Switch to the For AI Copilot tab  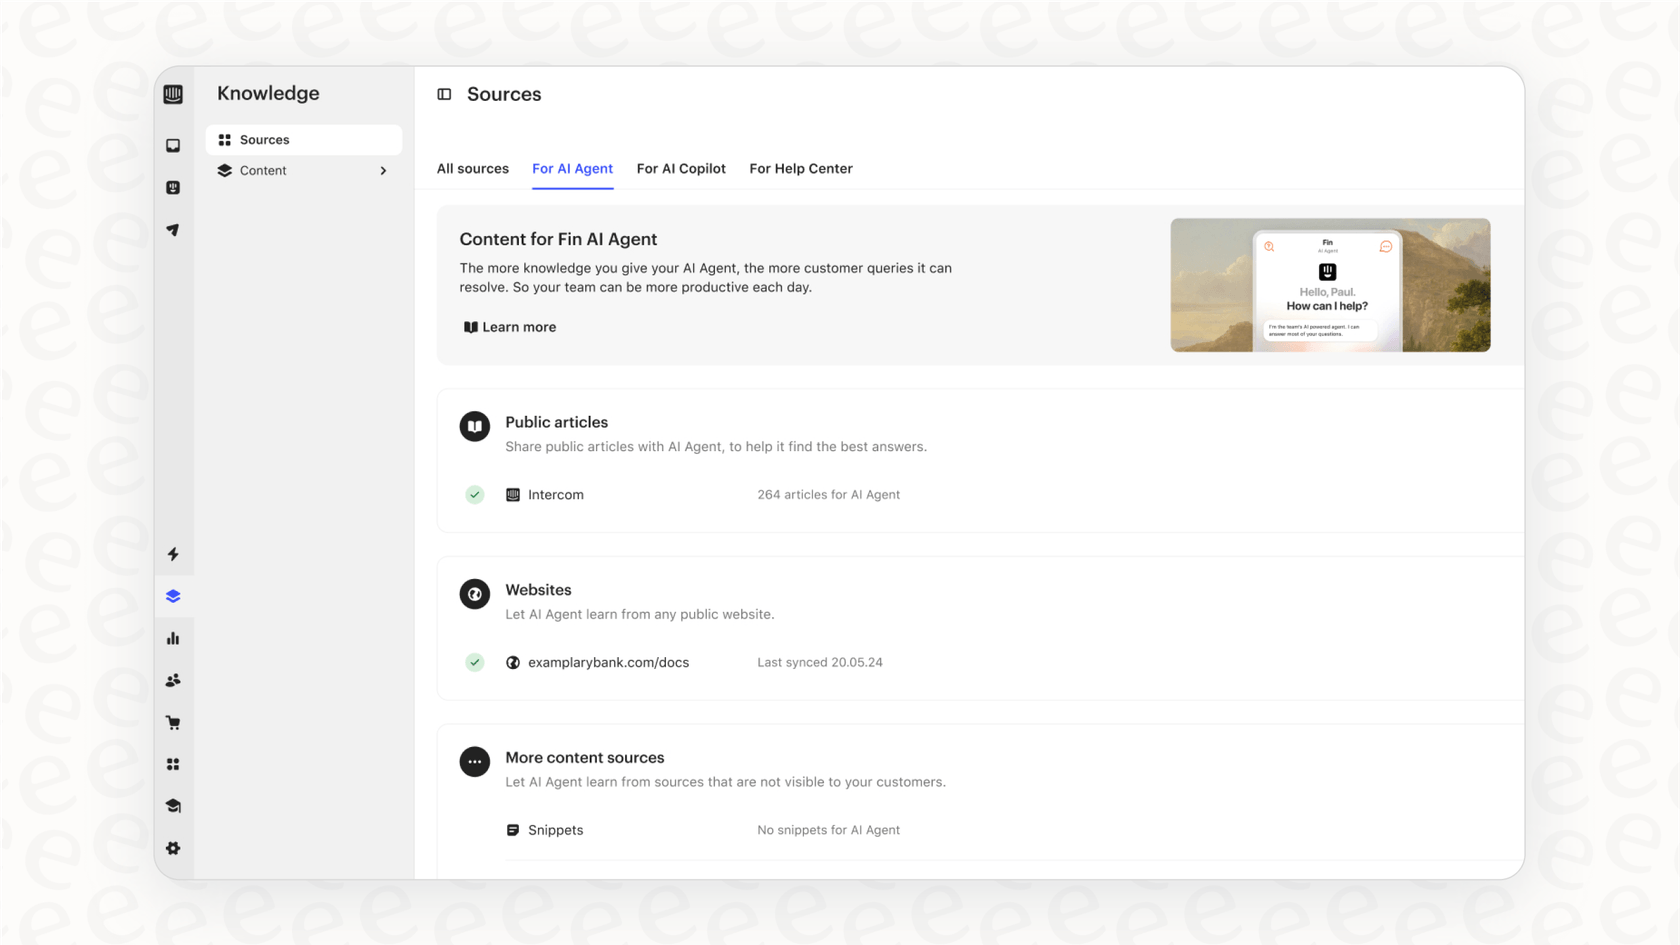(x=681, y=169)
